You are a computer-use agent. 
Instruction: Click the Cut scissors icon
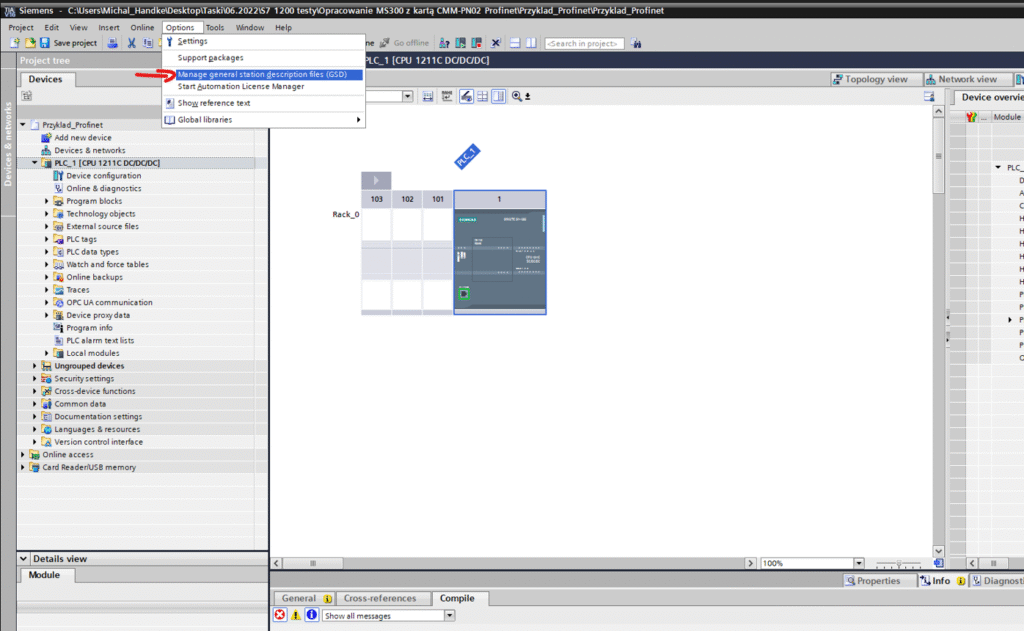pyautogui.click(x=131, y=43)
